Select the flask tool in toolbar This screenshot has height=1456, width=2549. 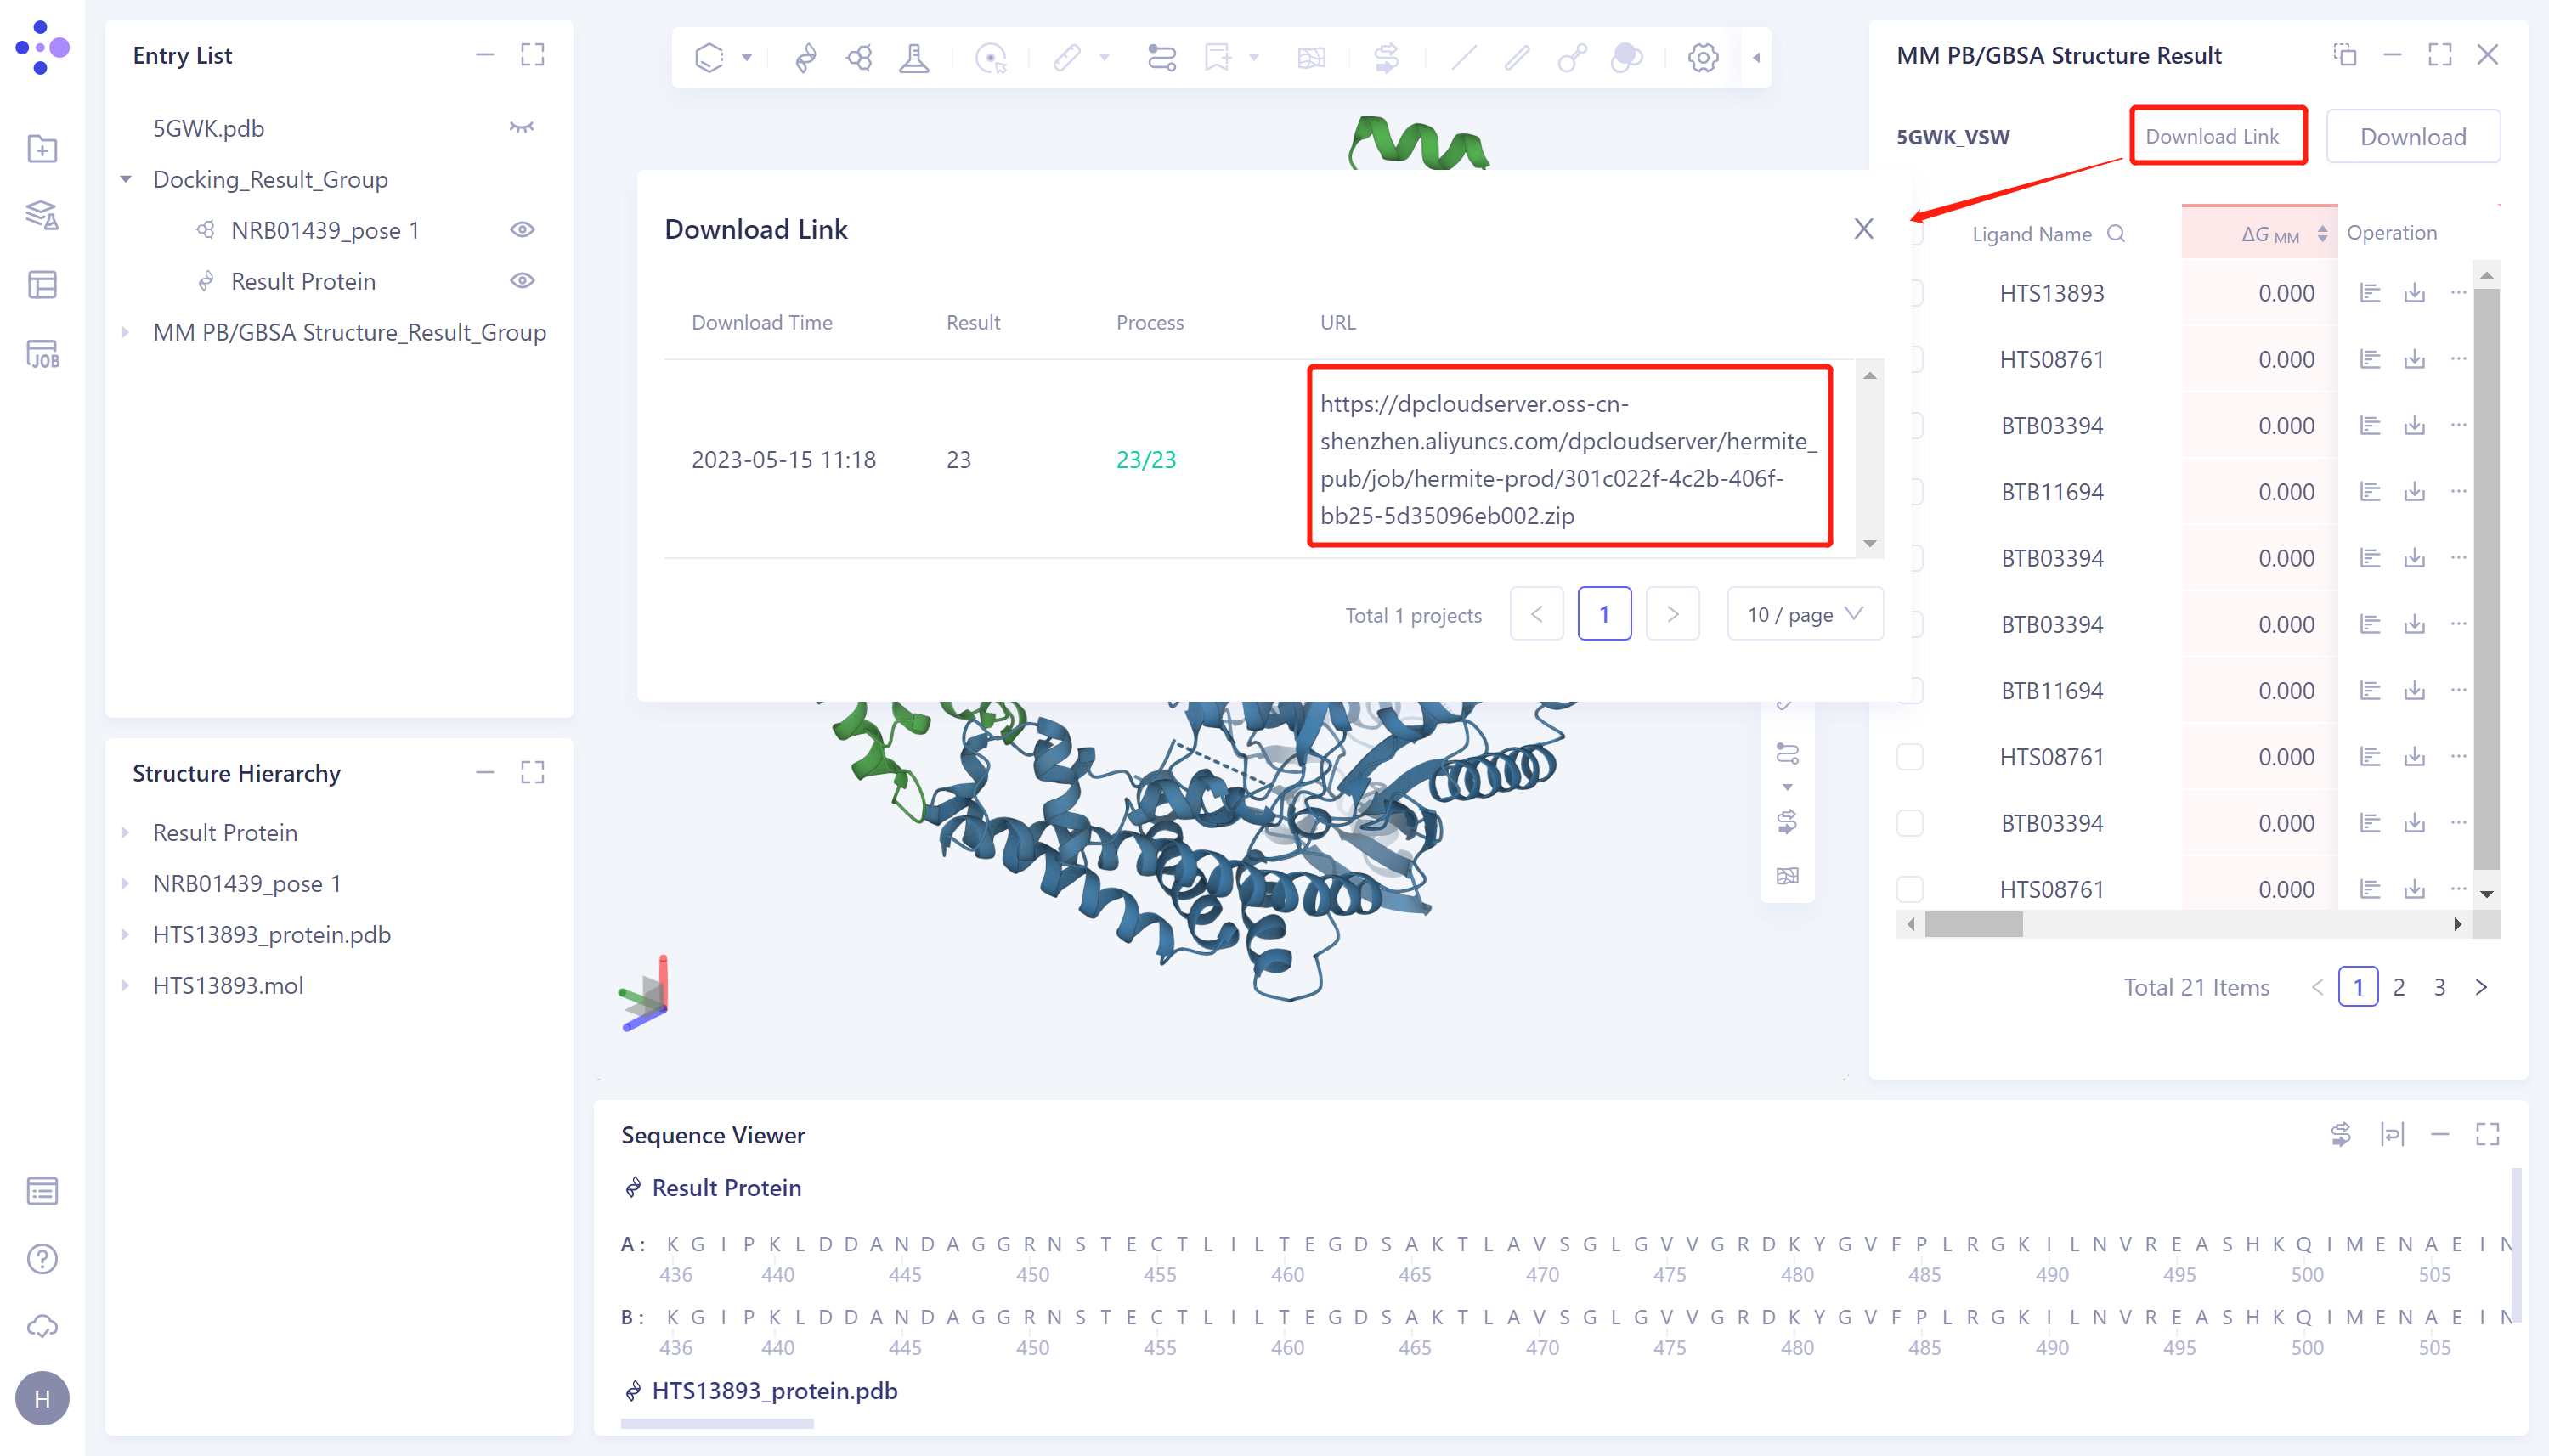click(914, 58)
